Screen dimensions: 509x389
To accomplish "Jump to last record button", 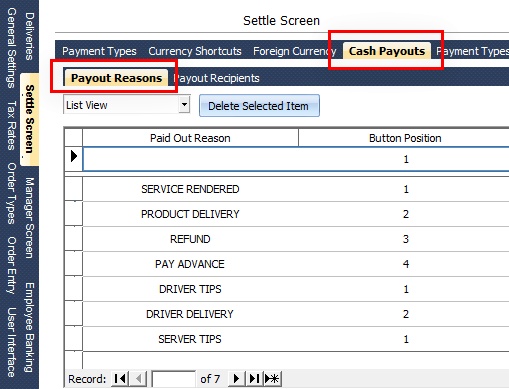I will [254, 379].
